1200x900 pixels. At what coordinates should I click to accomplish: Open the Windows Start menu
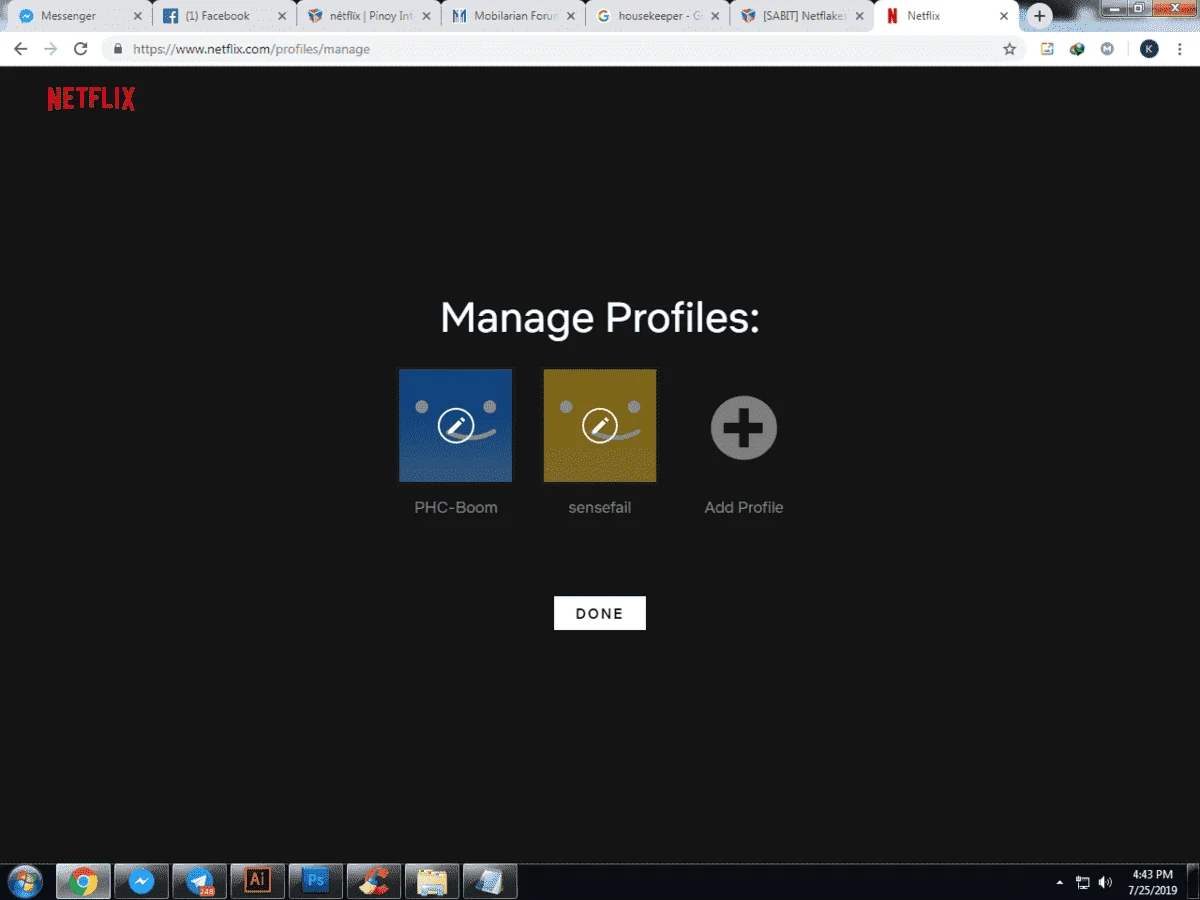24,881
